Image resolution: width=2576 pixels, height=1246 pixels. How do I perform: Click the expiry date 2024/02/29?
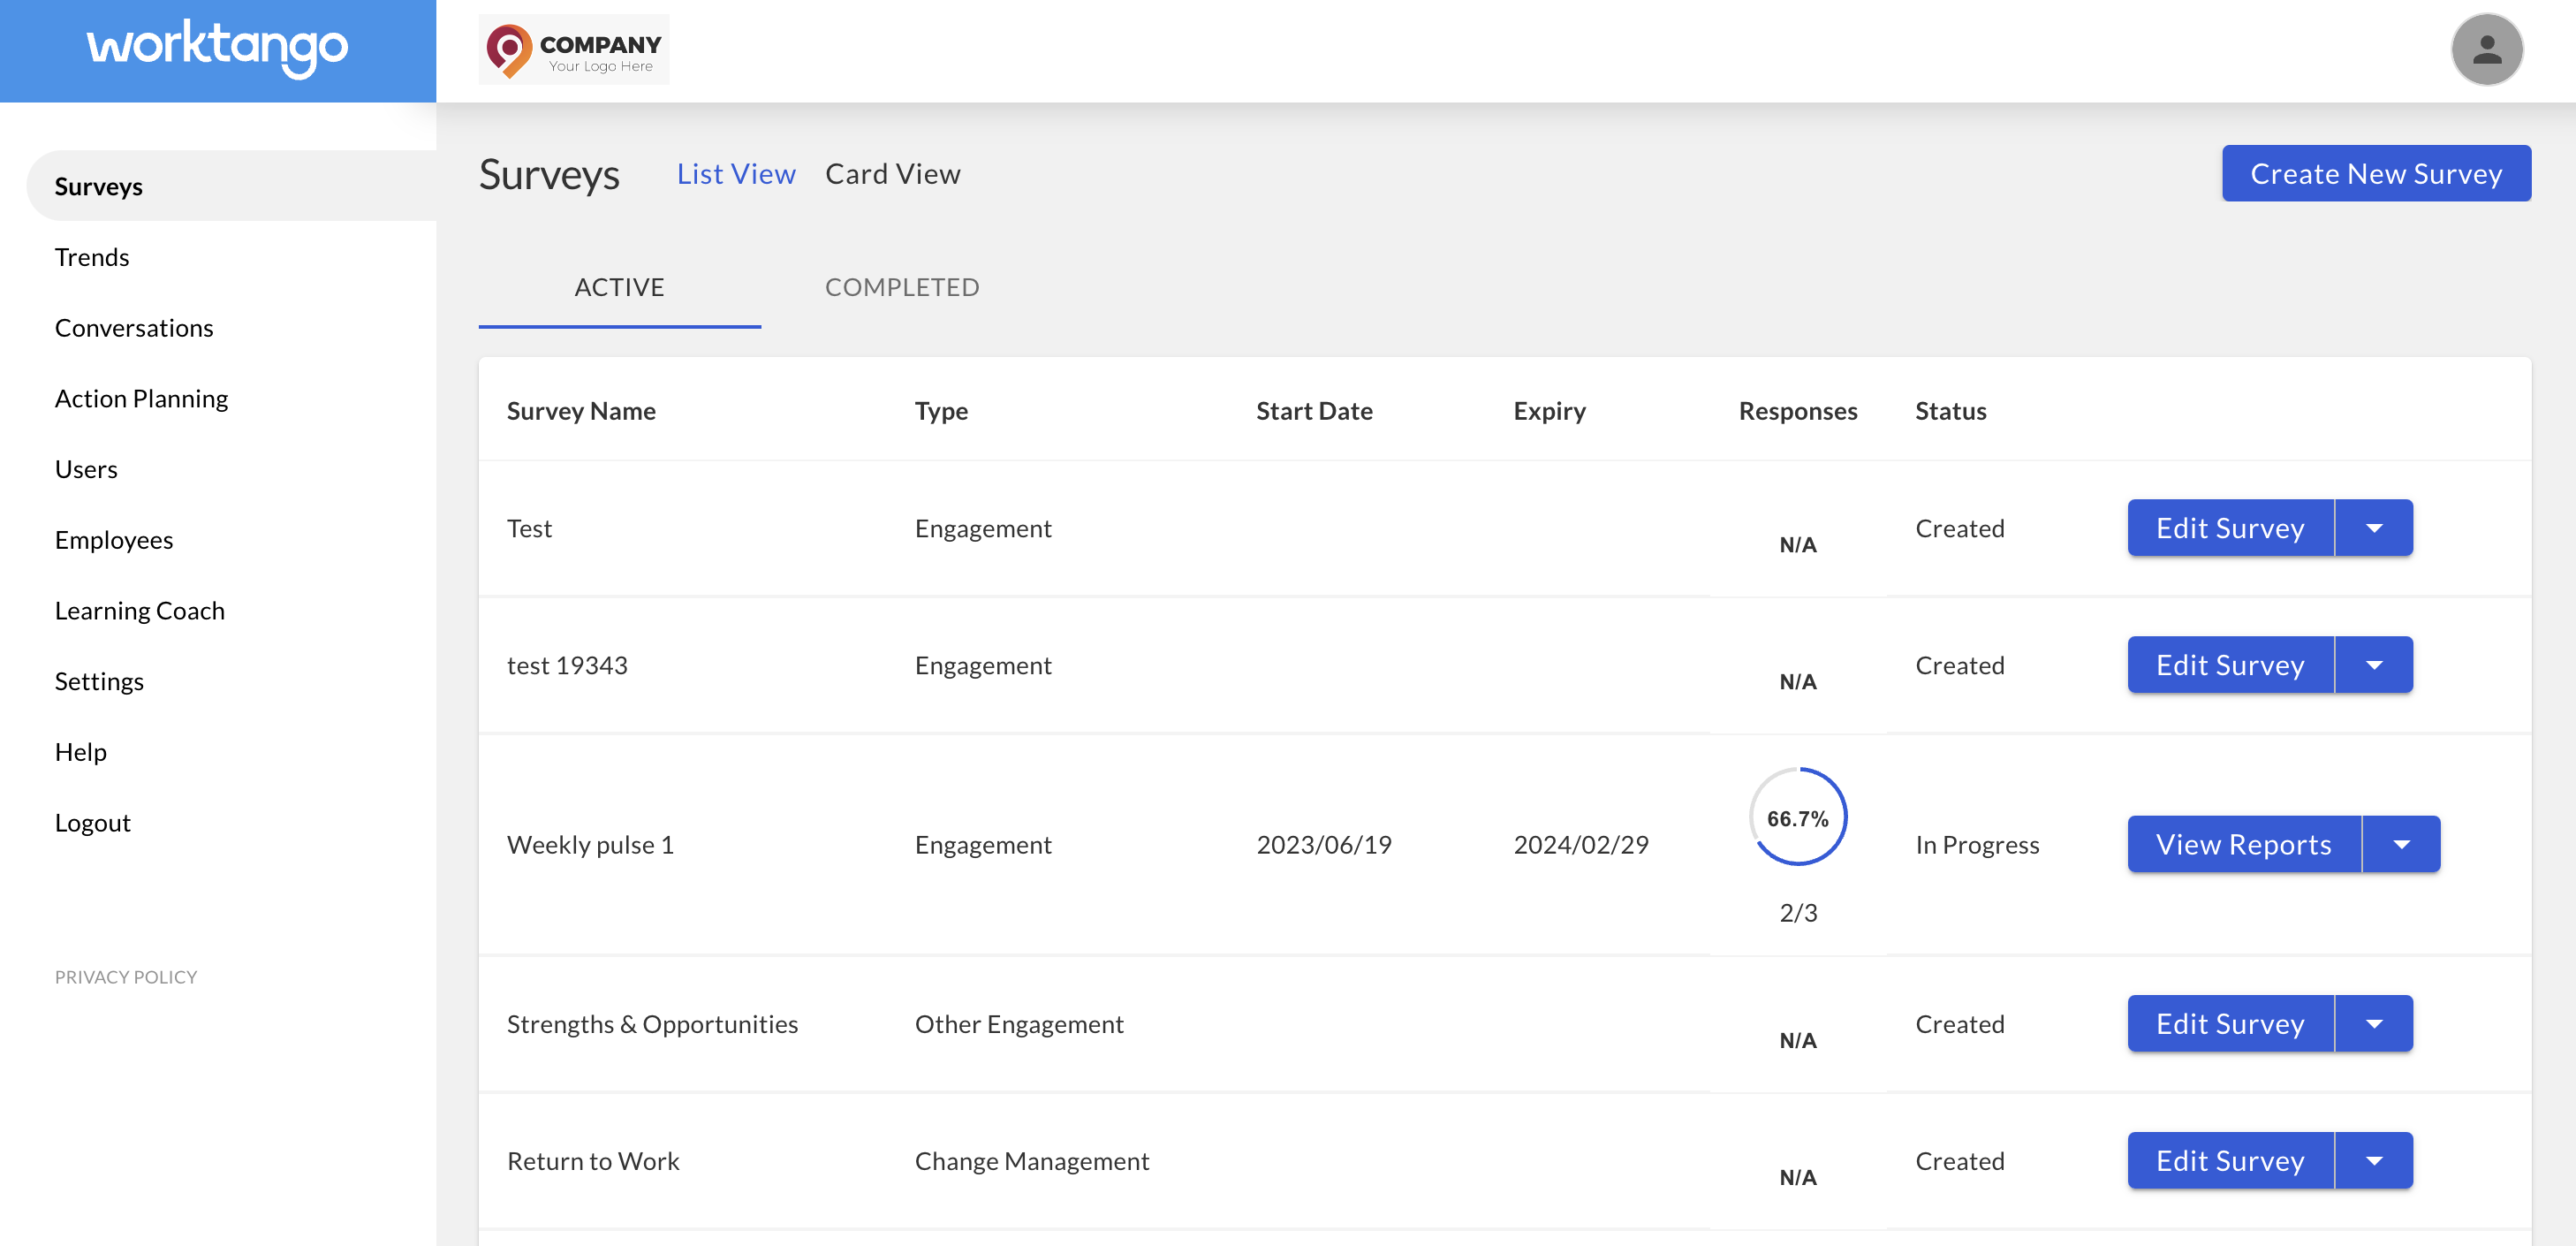pos(1581,845)
